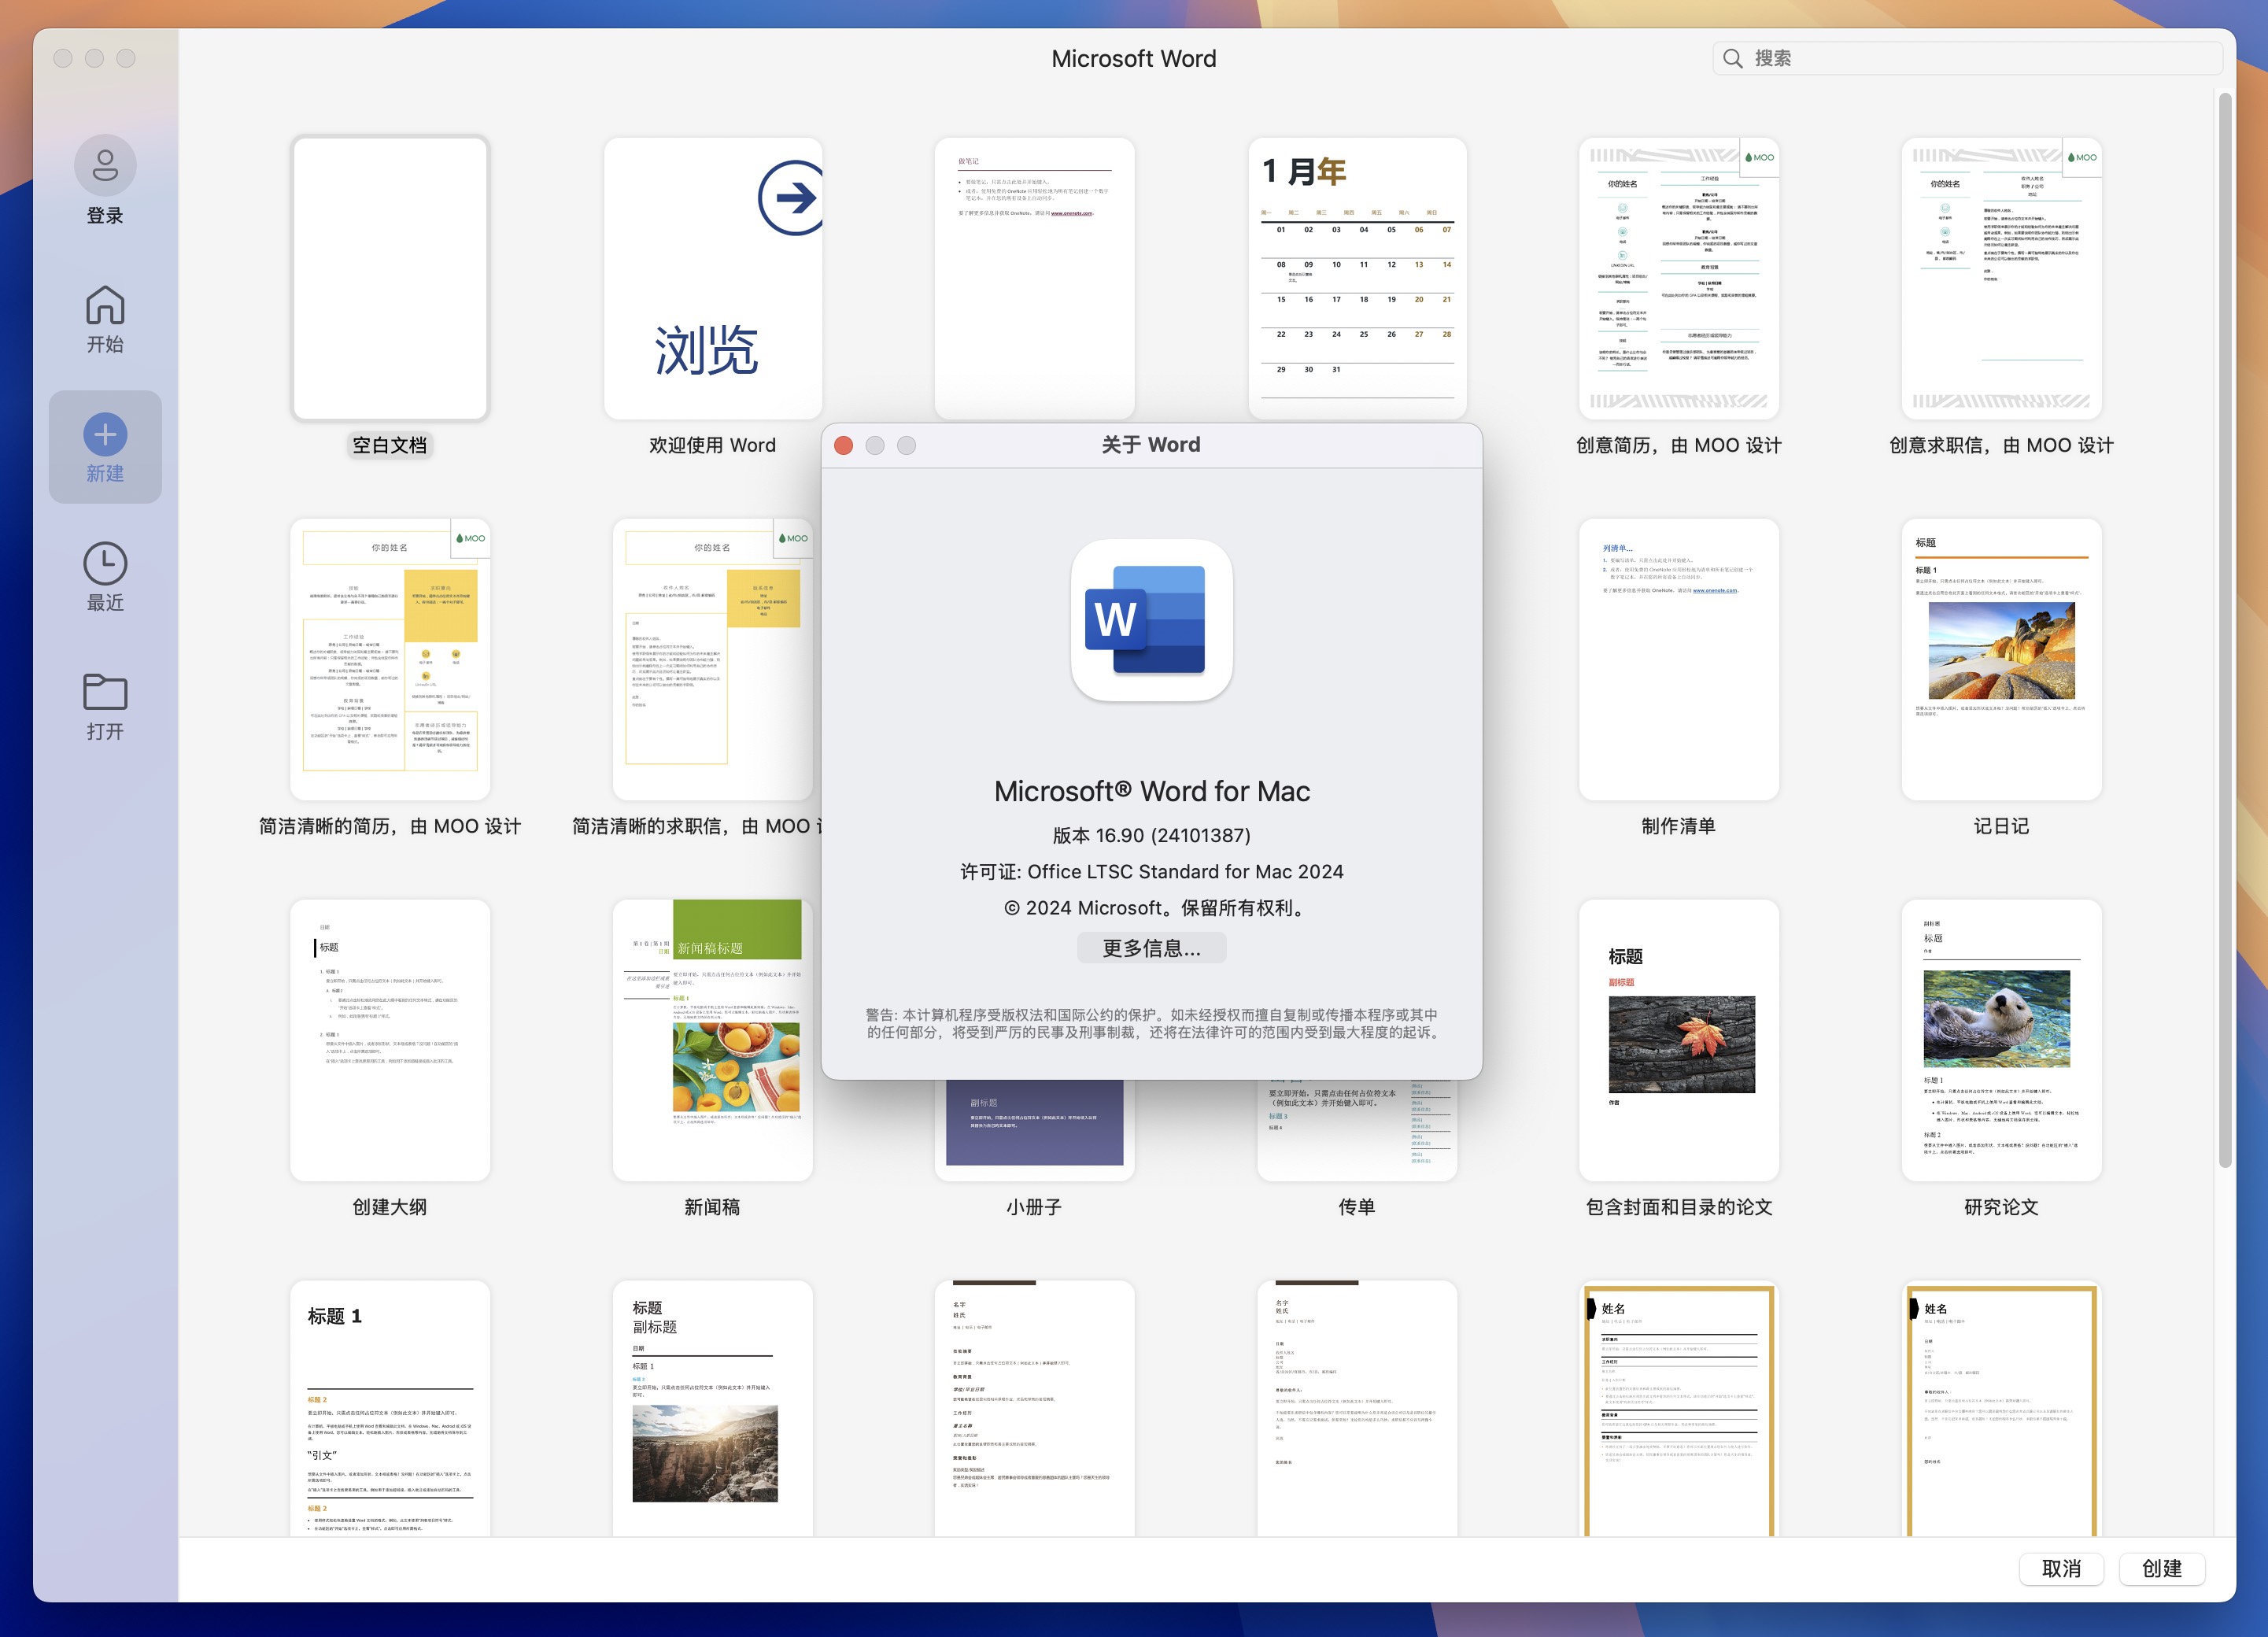Click the 打开 folder icon
Screen dimensions: 2268x1637
pyautogui.click(x=105, y=692)
